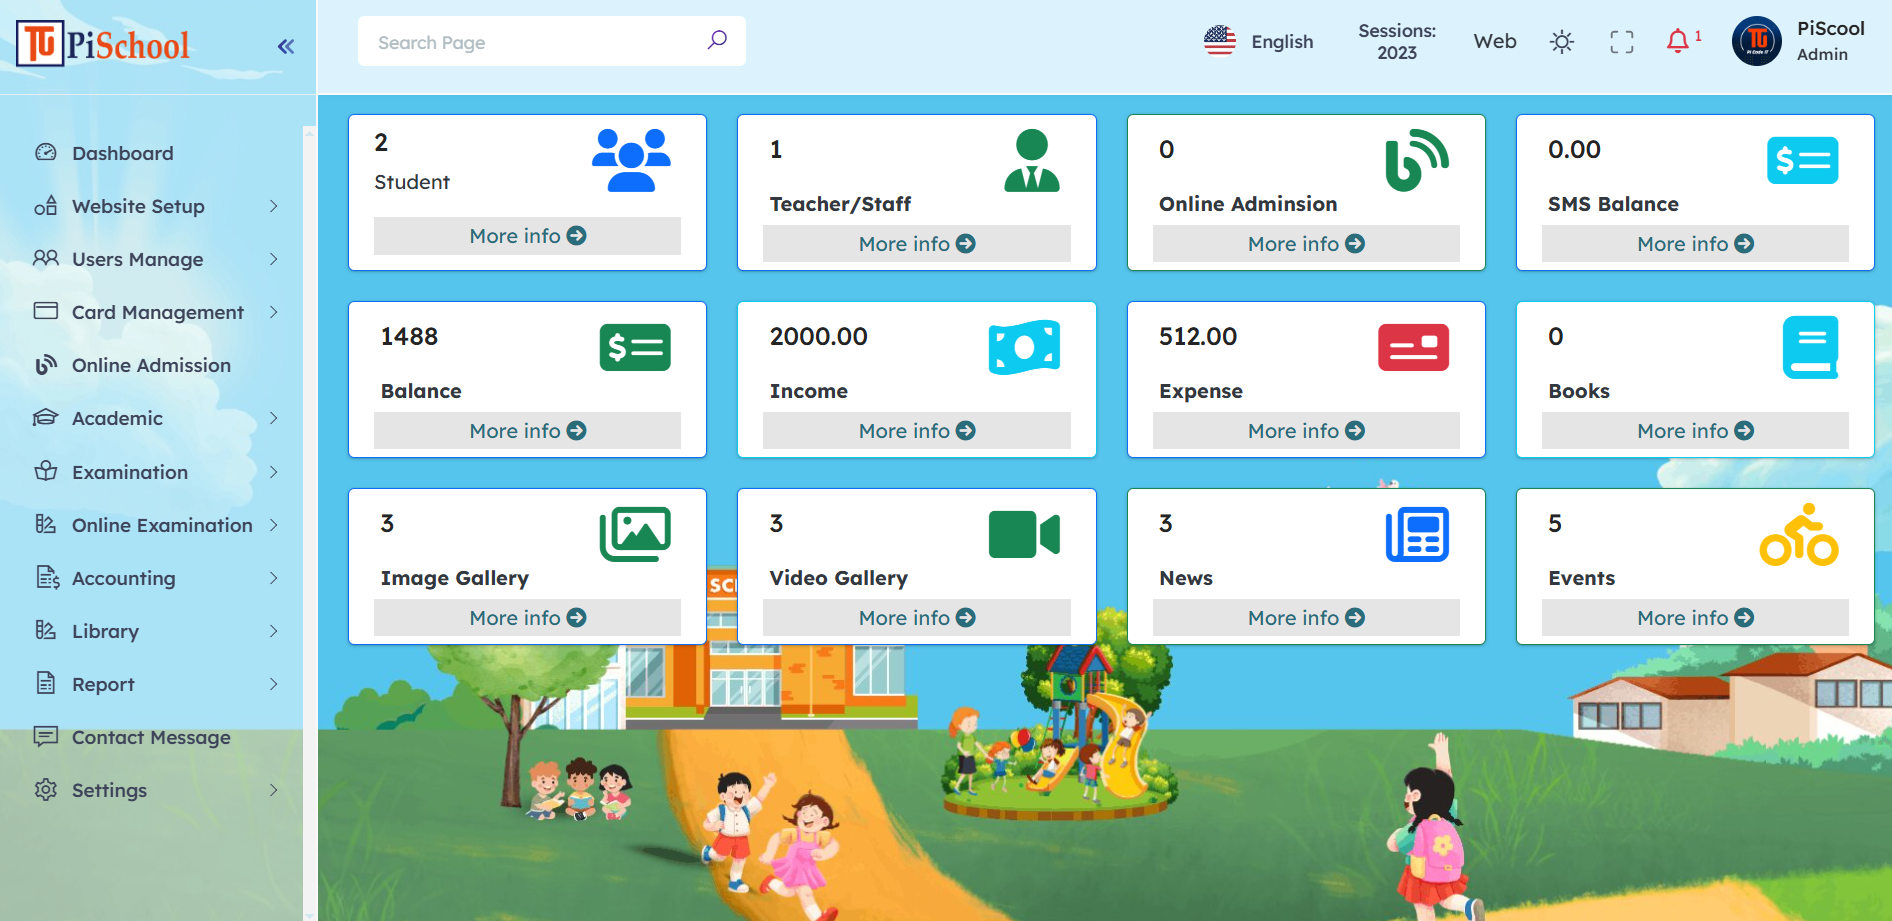
Task: Expand Online Examination submenu chevron
Action: click(x=273, y=525)
